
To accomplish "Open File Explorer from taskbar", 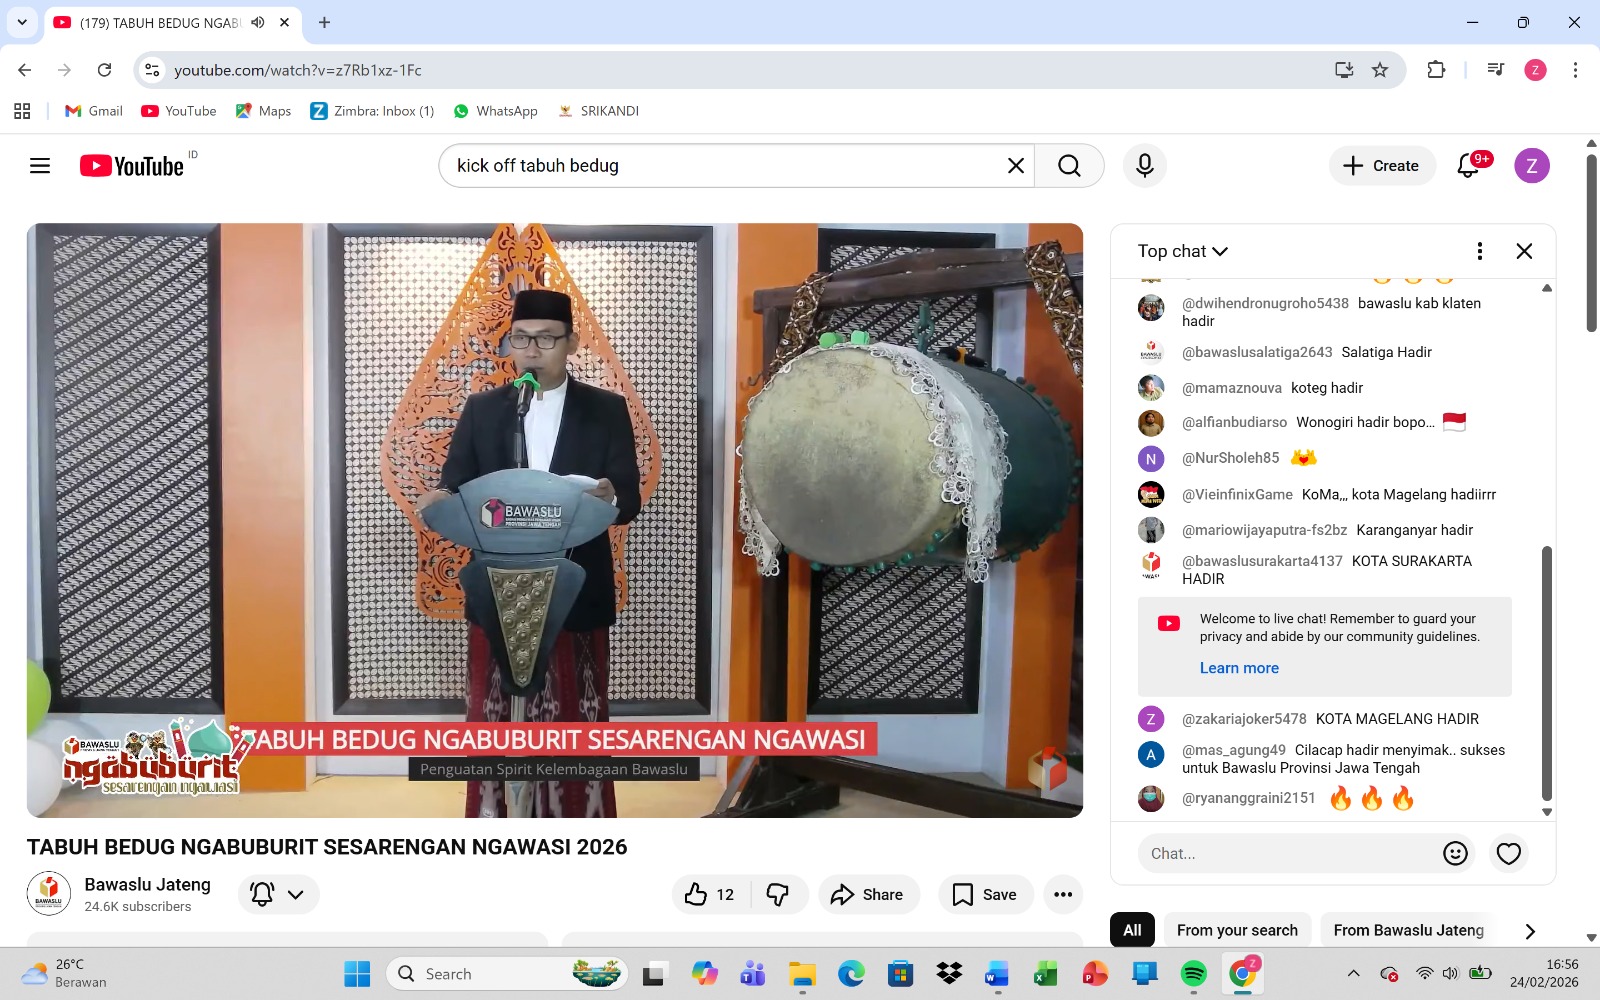I will (x=802, y=973).
